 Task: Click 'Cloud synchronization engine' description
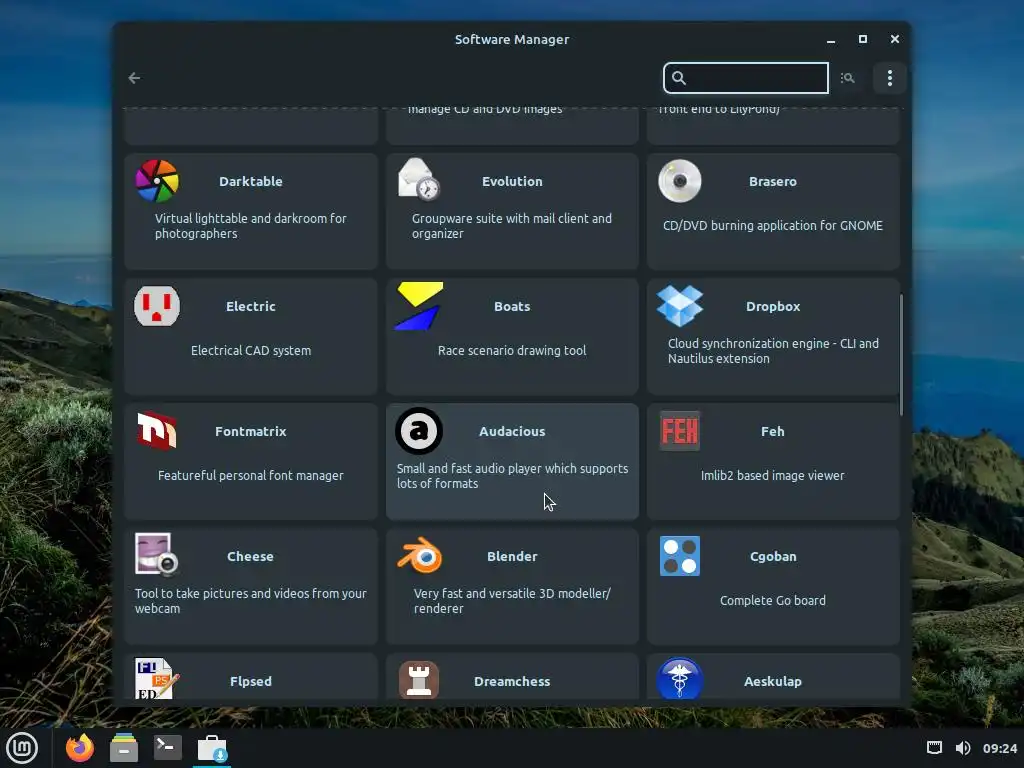773,351
